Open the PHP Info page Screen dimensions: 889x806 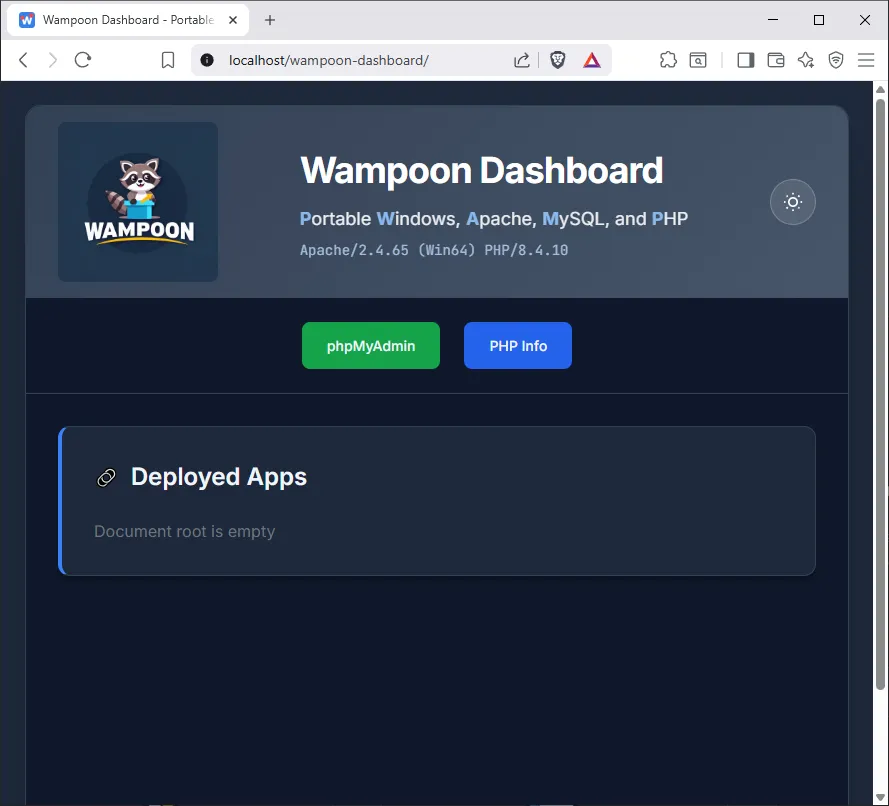pos(518,346)
